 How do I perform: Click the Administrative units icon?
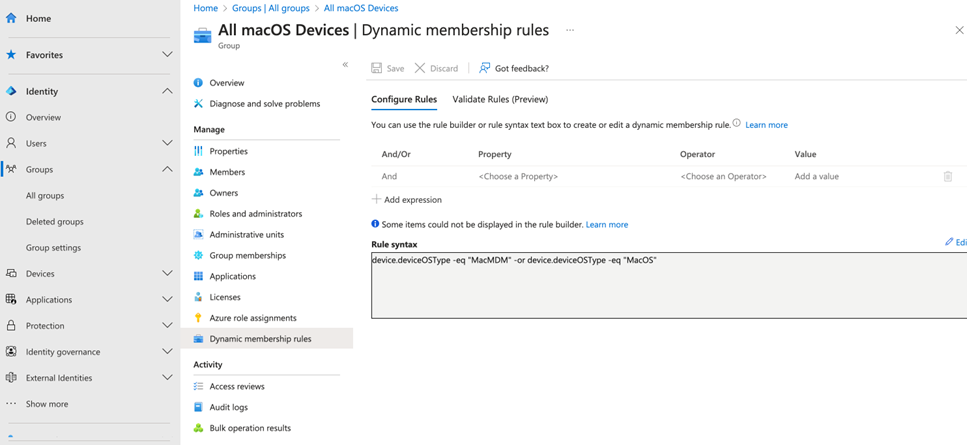pos(198,235)
